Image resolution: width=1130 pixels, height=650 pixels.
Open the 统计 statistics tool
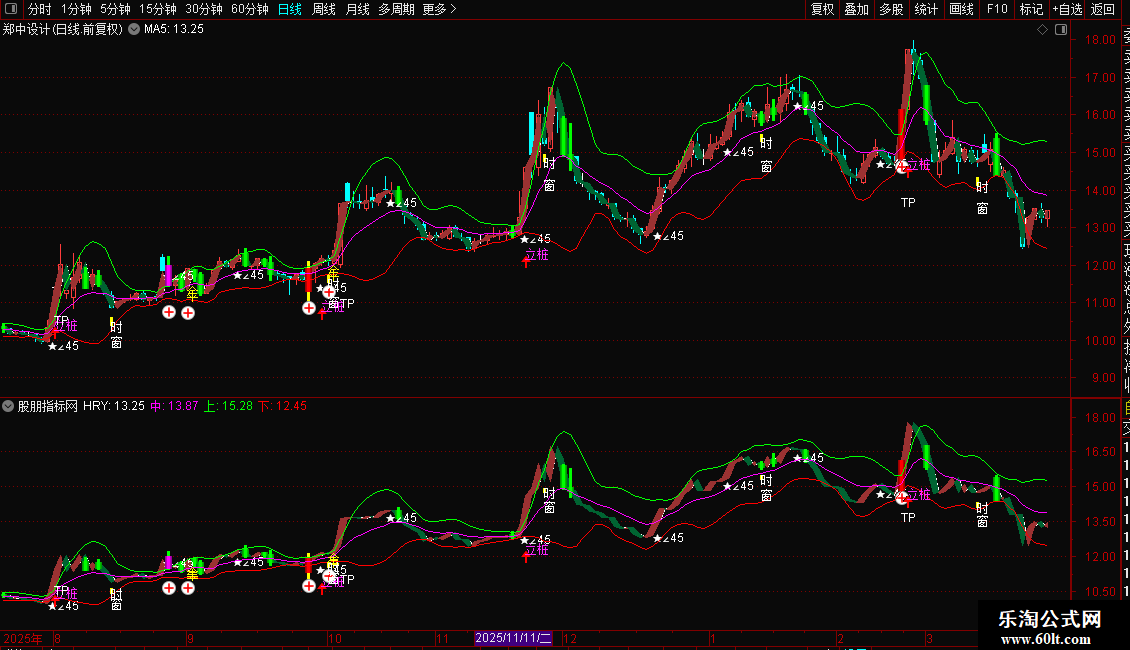[926, 9]
